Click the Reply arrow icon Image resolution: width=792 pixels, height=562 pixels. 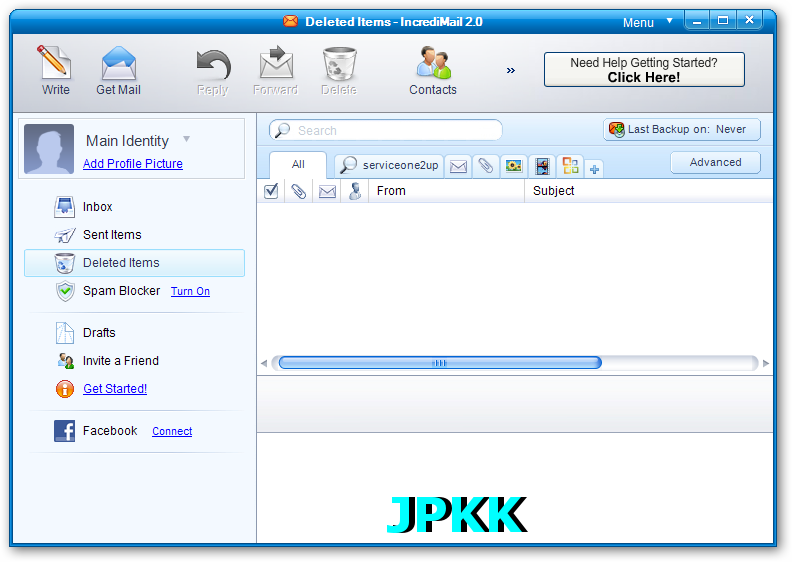click(x=213, y=65)
